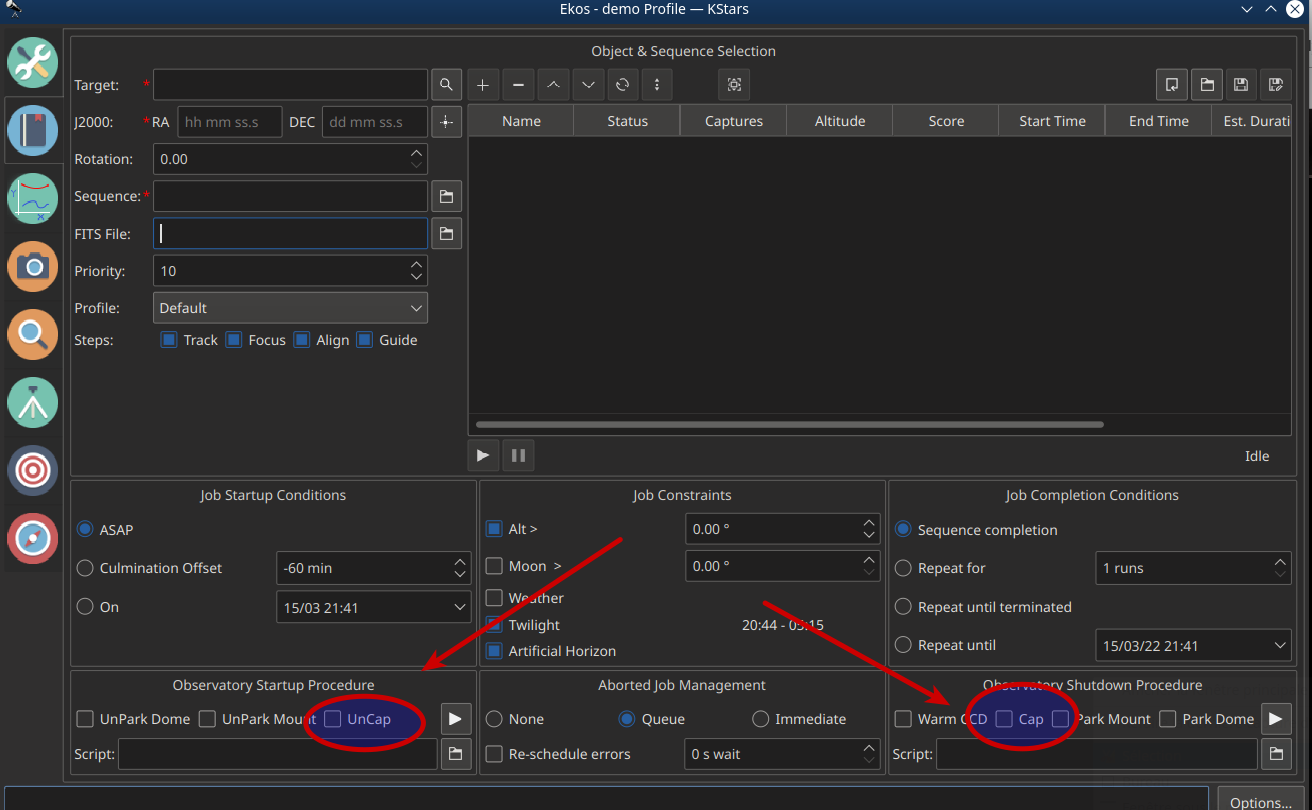Open the Guide module compass icon
1312x810 pixels.
[33, 538]
